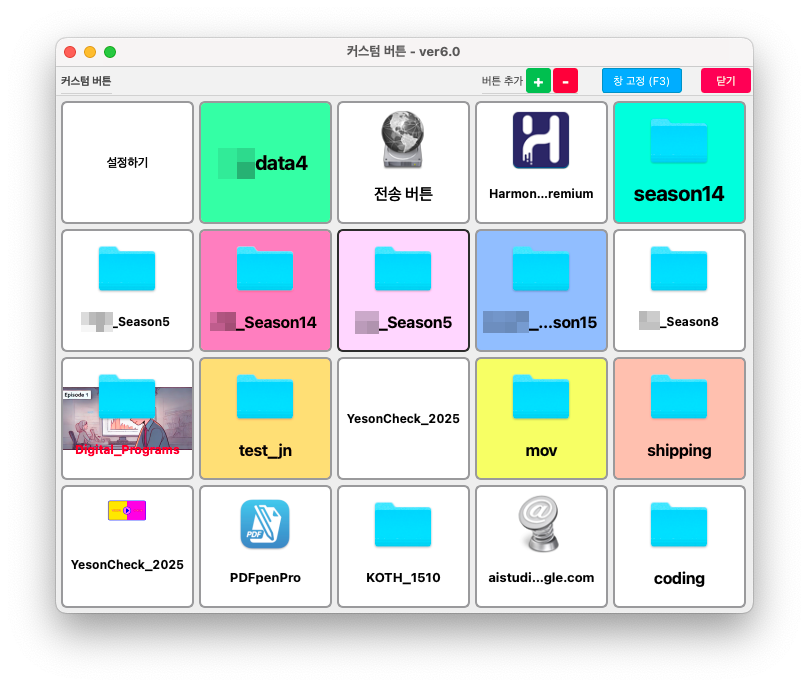
Task: Click the 창 고정 (F3) button
Action: [x=641, y=81]
